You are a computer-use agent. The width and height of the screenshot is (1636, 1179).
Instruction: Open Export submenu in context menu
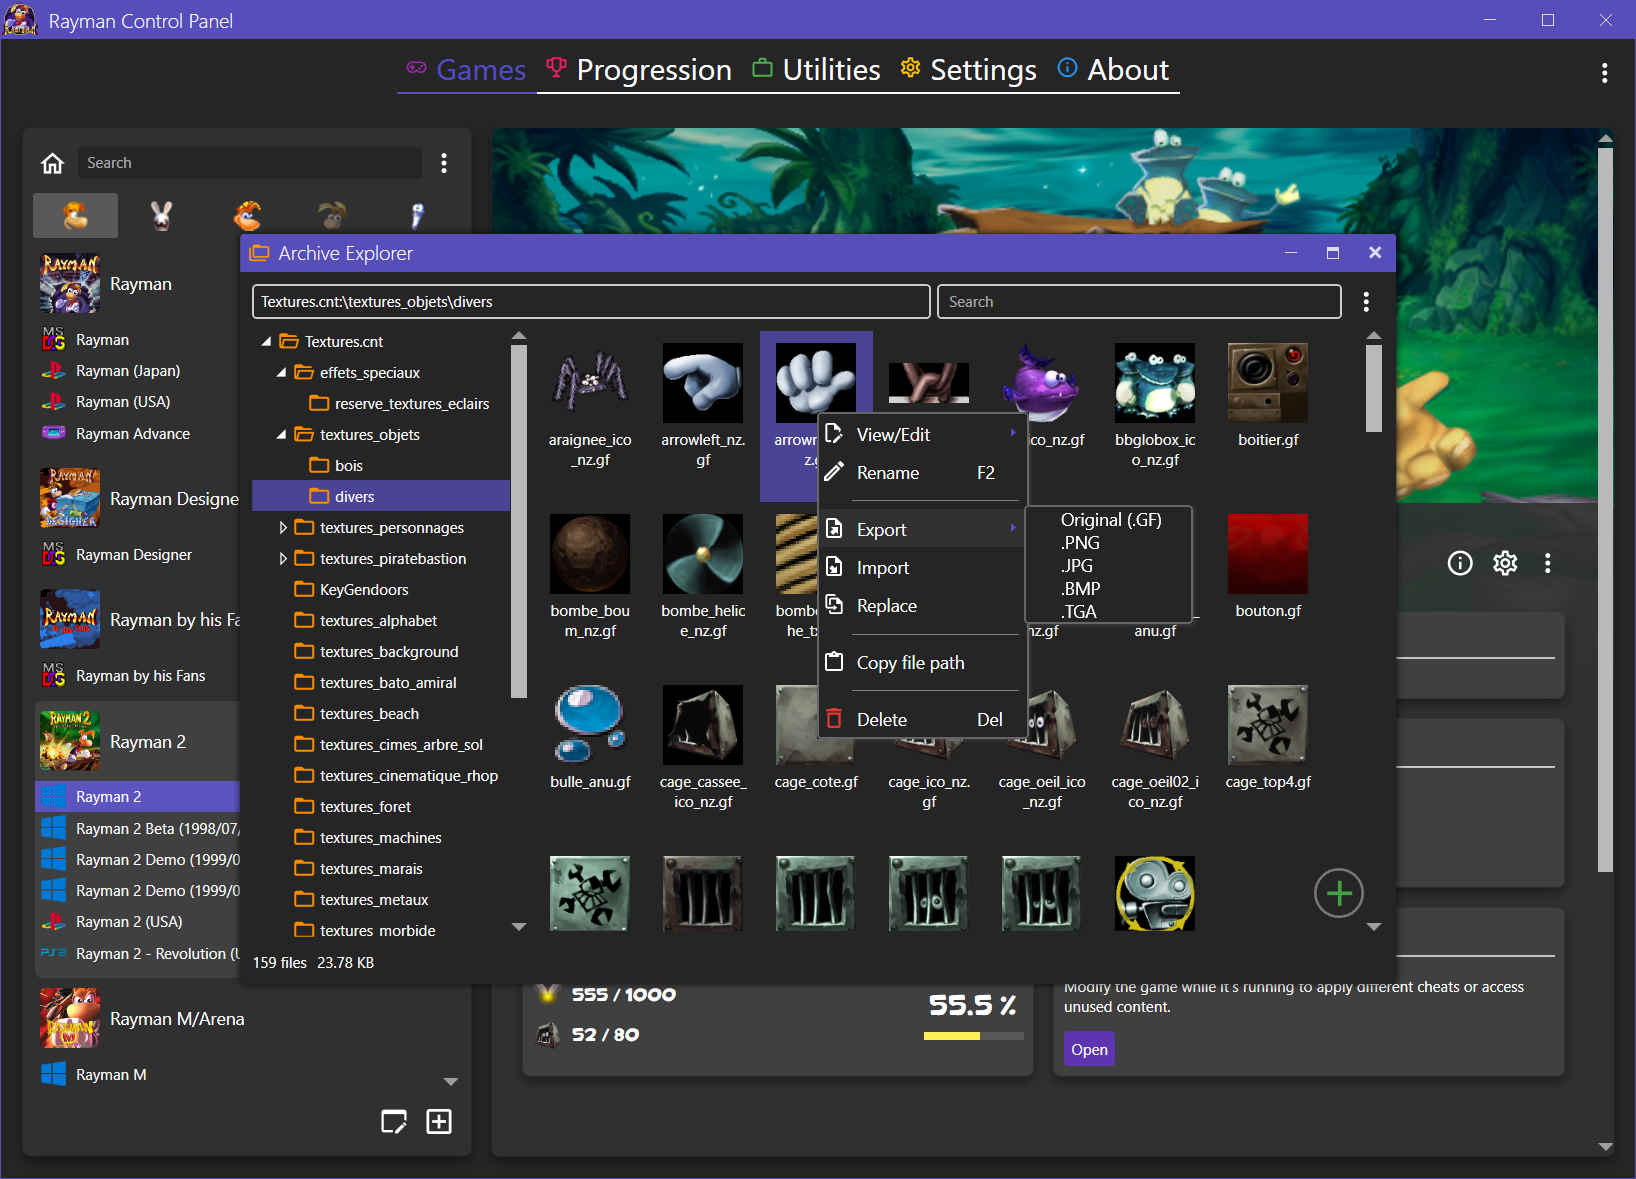(x=922, y=529)
